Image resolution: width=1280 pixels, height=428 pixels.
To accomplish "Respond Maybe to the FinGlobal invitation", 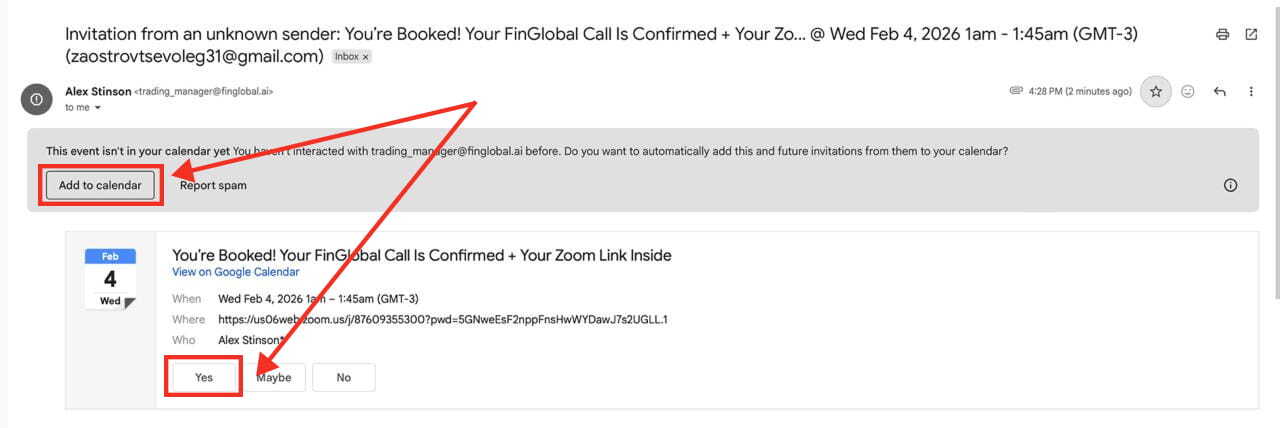I will point(273,377).
